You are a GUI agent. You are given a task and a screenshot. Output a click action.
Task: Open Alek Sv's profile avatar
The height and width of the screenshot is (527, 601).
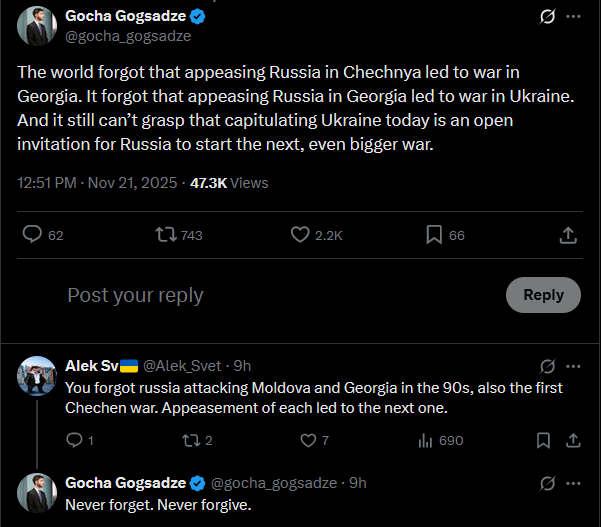click(37, 374)
